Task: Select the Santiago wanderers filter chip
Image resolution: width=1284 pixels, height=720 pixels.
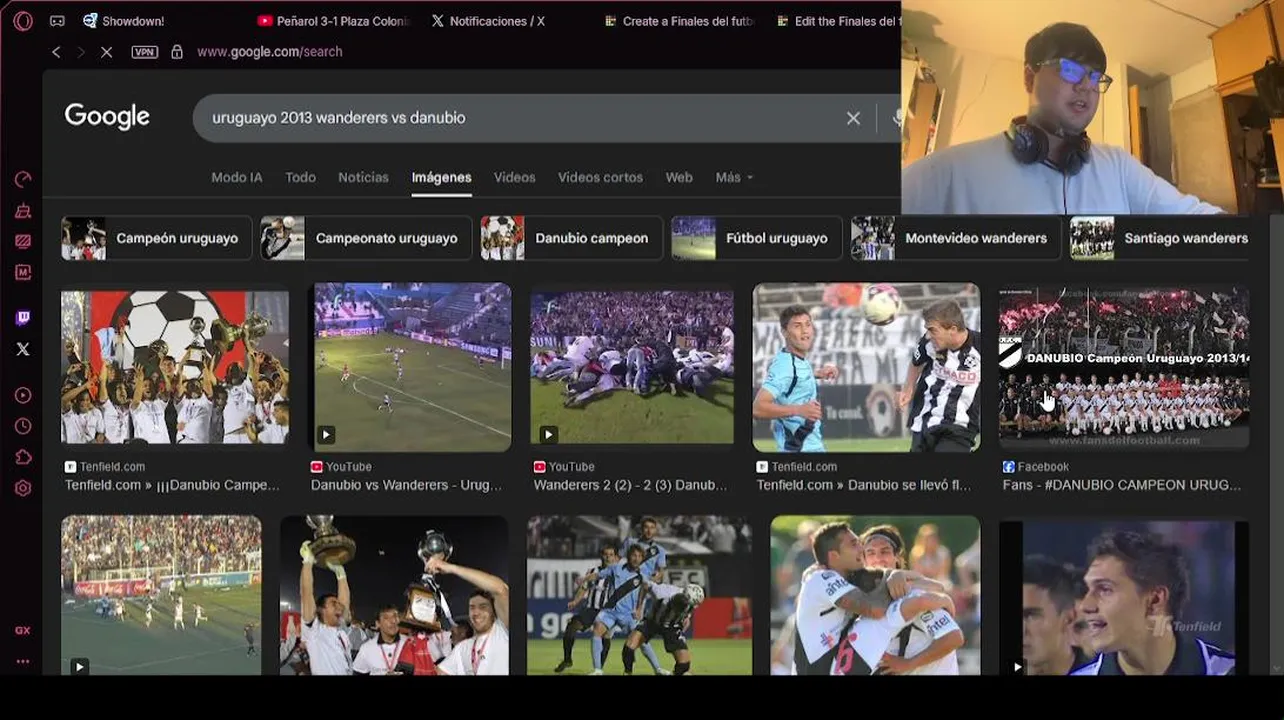Action: pyautogui.click(x=1160, y=238)
